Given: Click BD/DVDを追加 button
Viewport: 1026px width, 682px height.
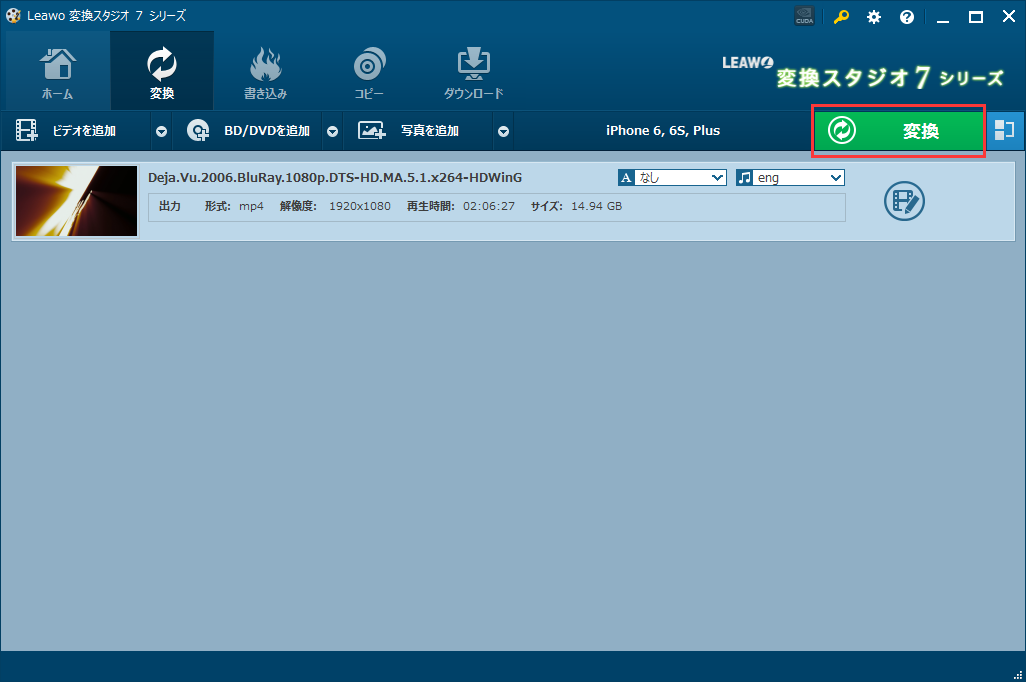Looking at the screenshot, I should (x=250, y=131).
